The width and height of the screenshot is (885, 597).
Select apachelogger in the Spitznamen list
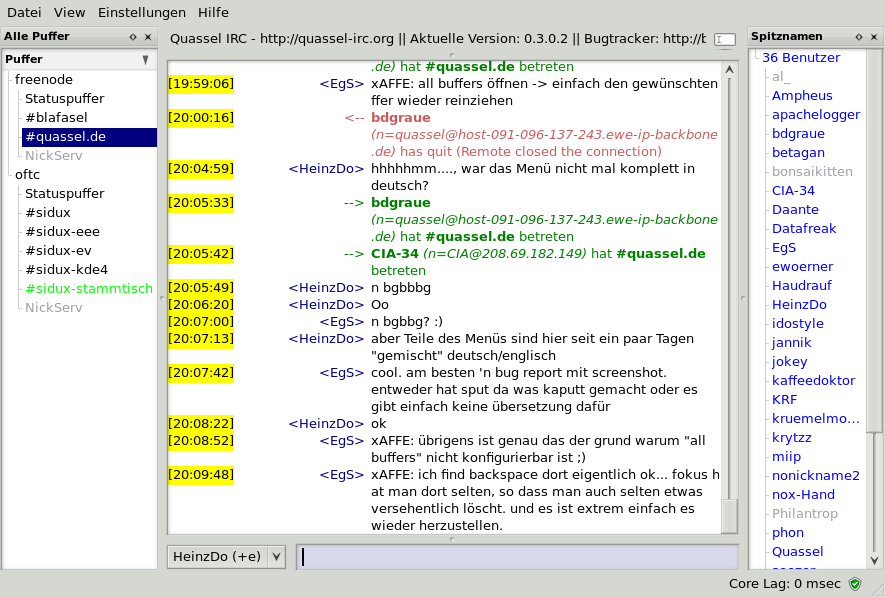pyautogui.click(x=816, y=115)
